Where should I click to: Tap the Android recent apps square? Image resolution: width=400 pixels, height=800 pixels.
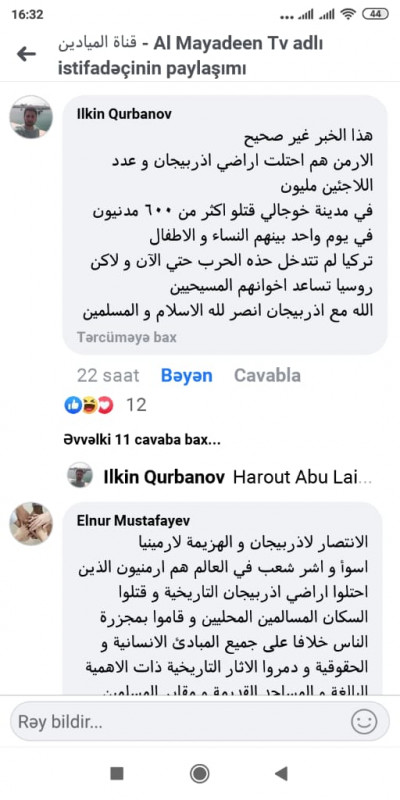point(117,773)
